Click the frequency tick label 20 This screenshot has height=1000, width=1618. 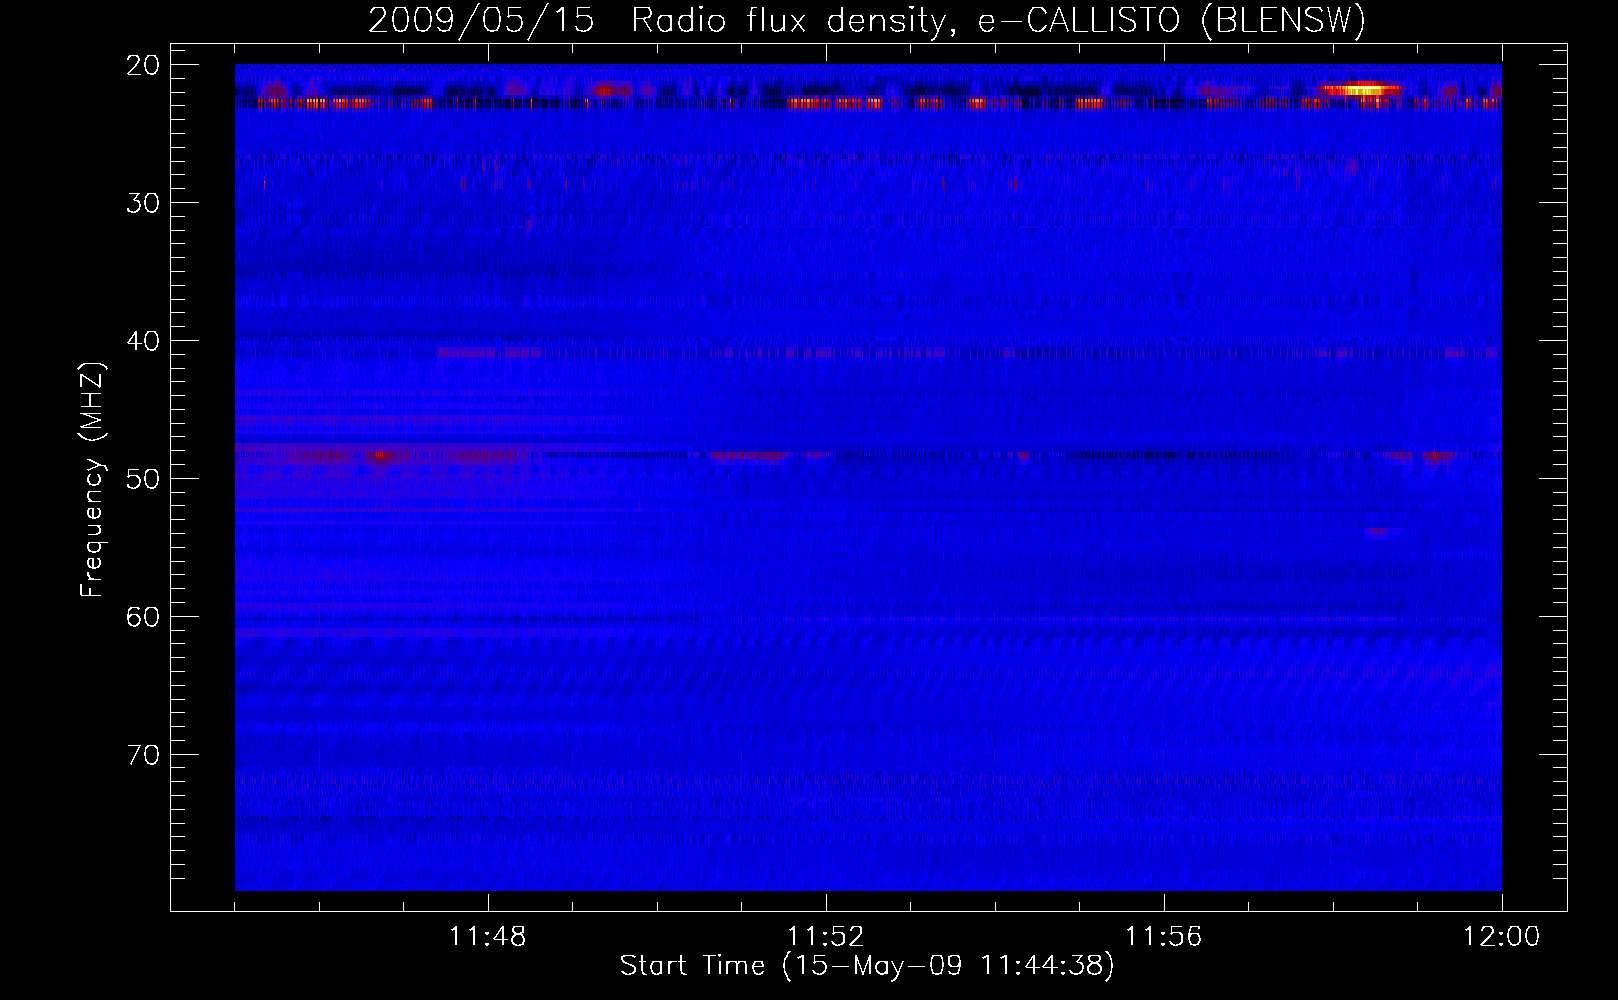coord(144,65)
